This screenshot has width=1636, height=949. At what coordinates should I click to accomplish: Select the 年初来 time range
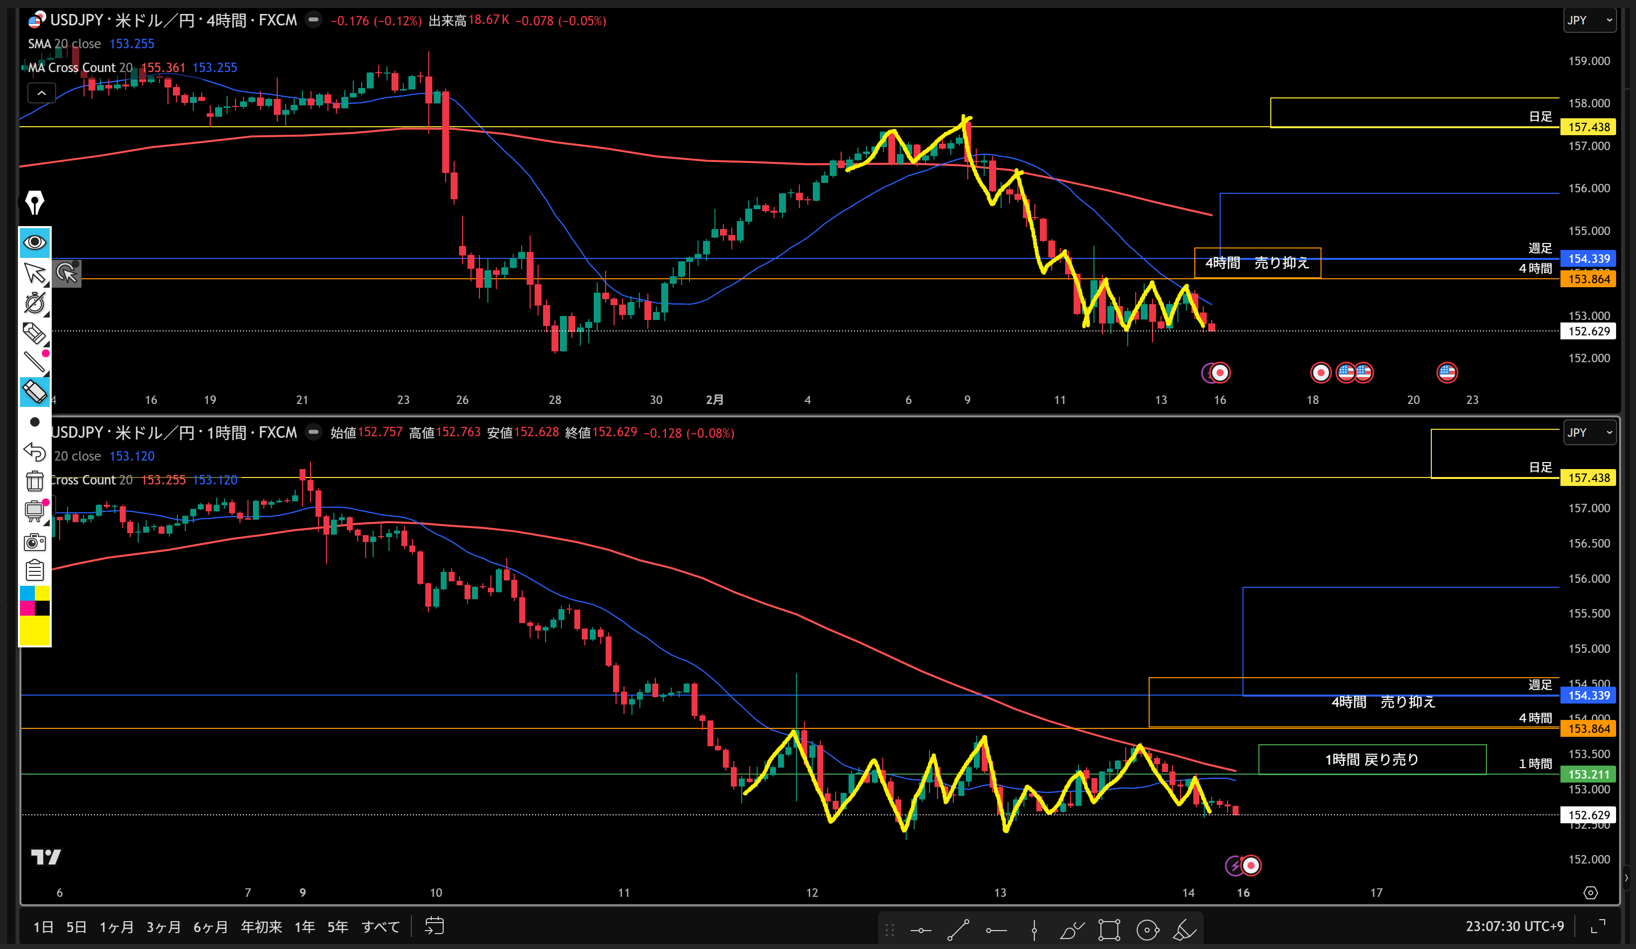(261, 927)
